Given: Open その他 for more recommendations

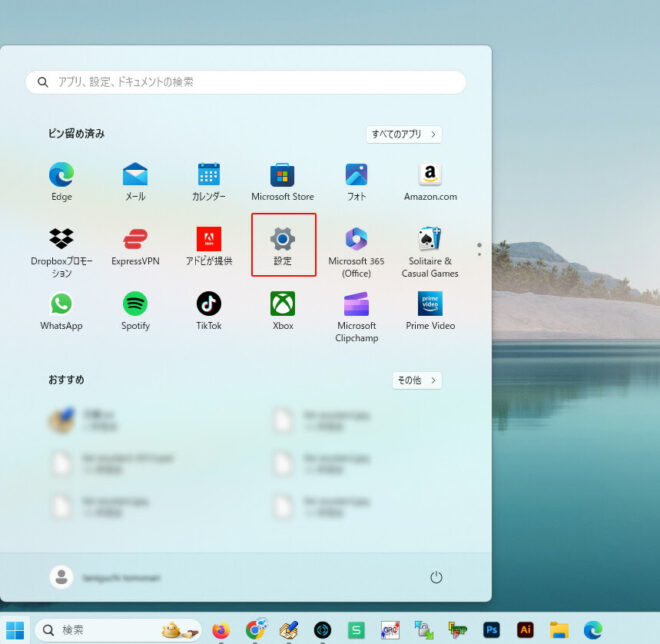Looking at the screenshot, I should click(417, 380).
